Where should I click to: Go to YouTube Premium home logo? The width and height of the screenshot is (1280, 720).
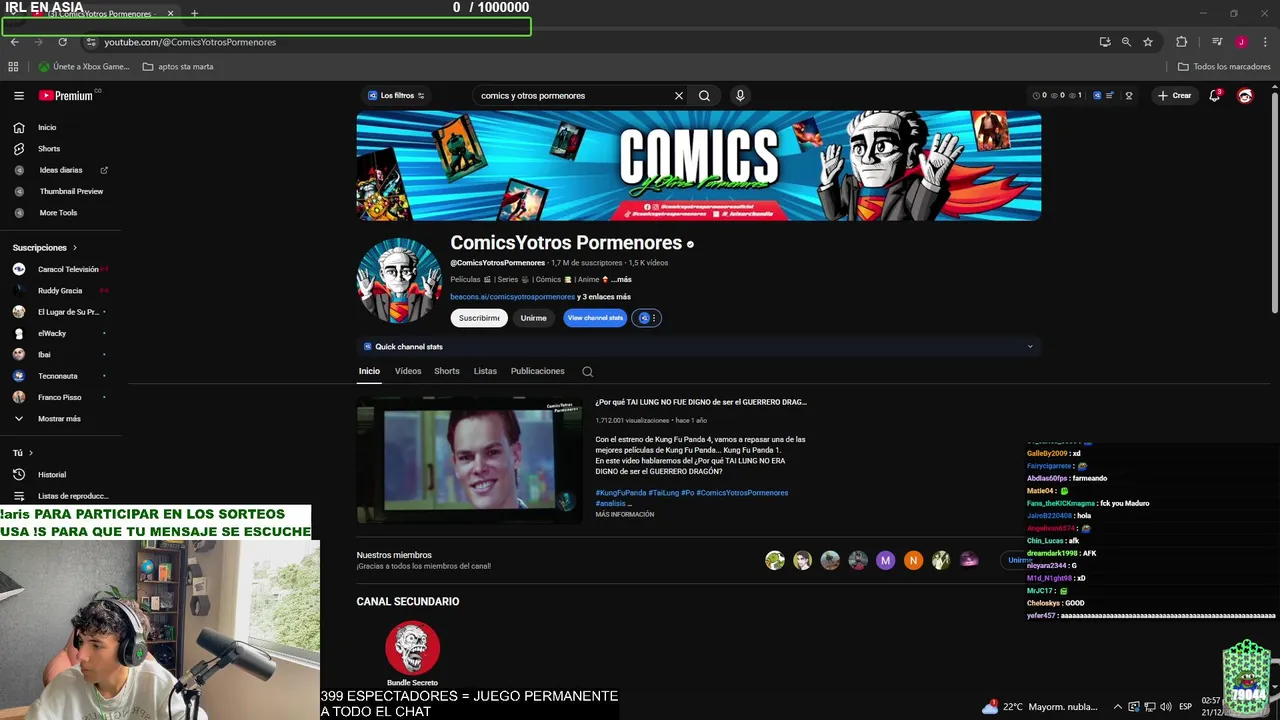pos(67,96)
